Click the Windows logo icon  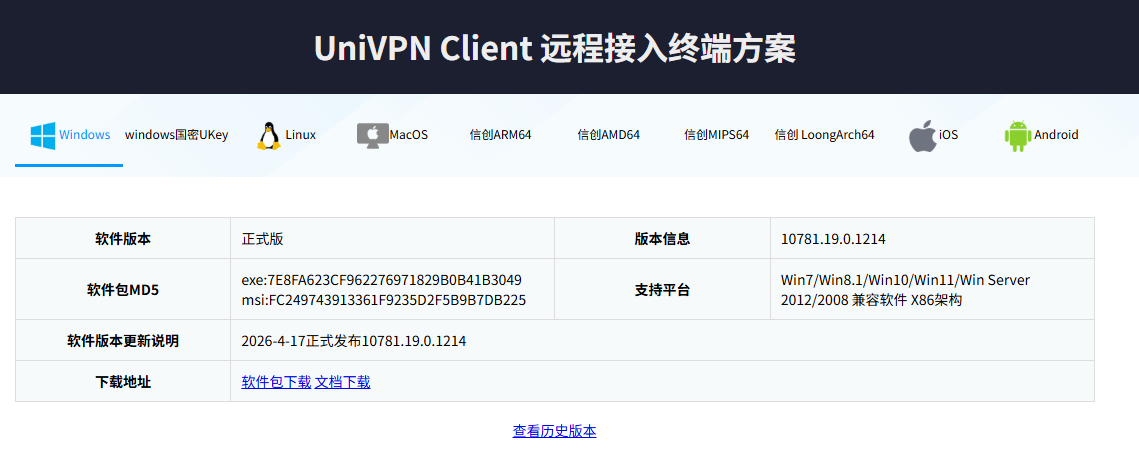point(43,136)
